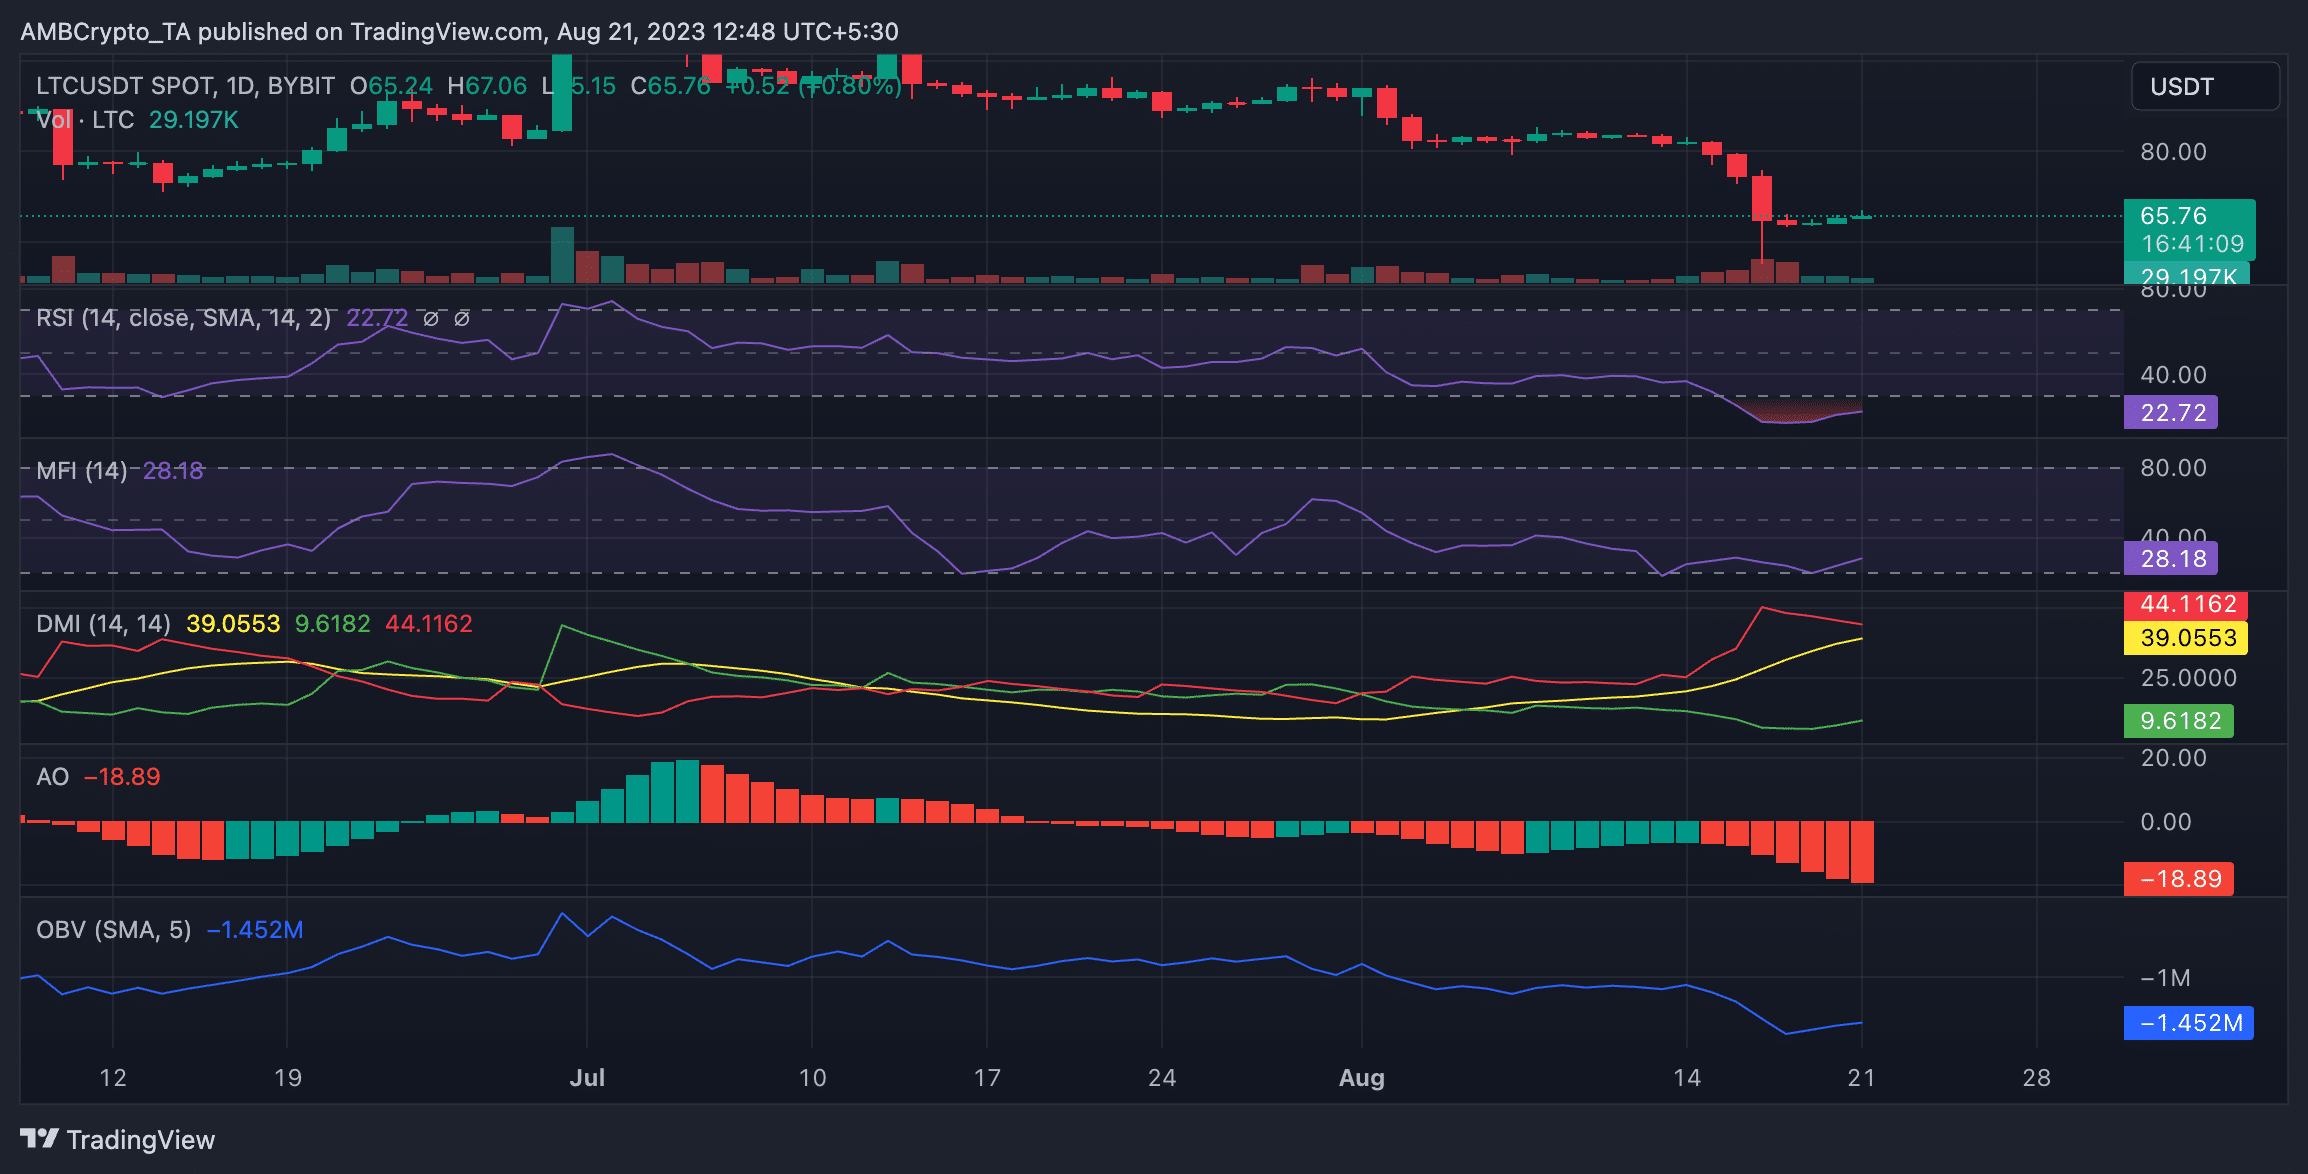Select the AO indicator legend label
The height and width of the screenshot is (1174, 2308).
[x=53, y=777]
